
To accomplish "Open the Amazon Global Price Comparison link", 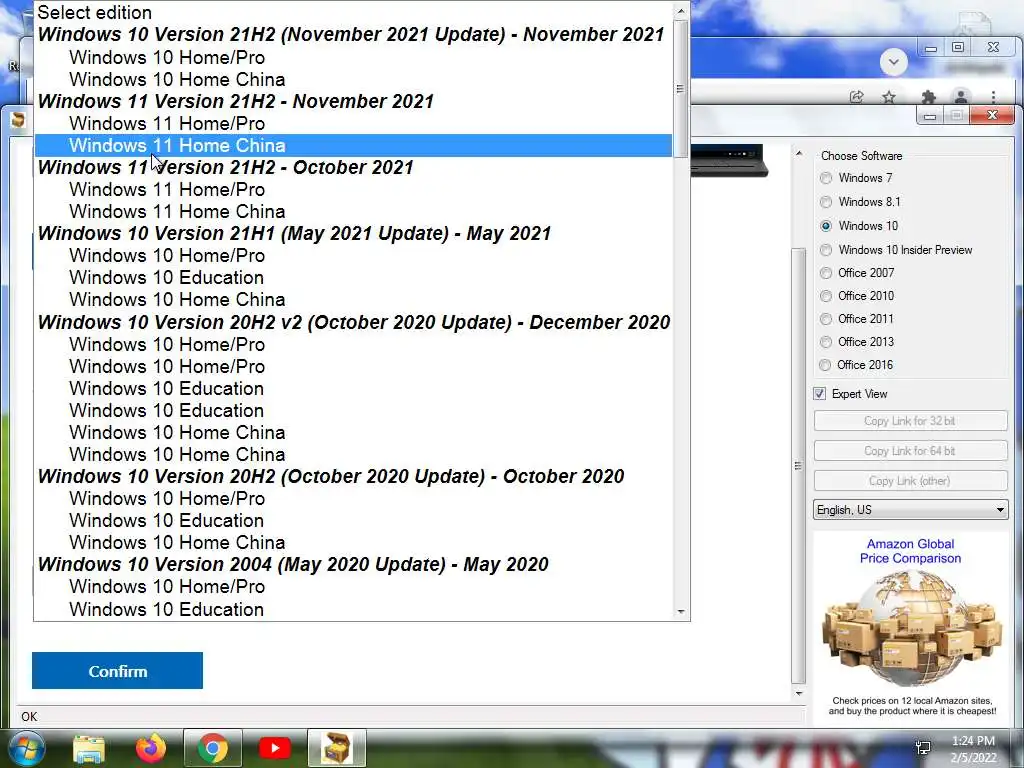I will click(910, 551).
